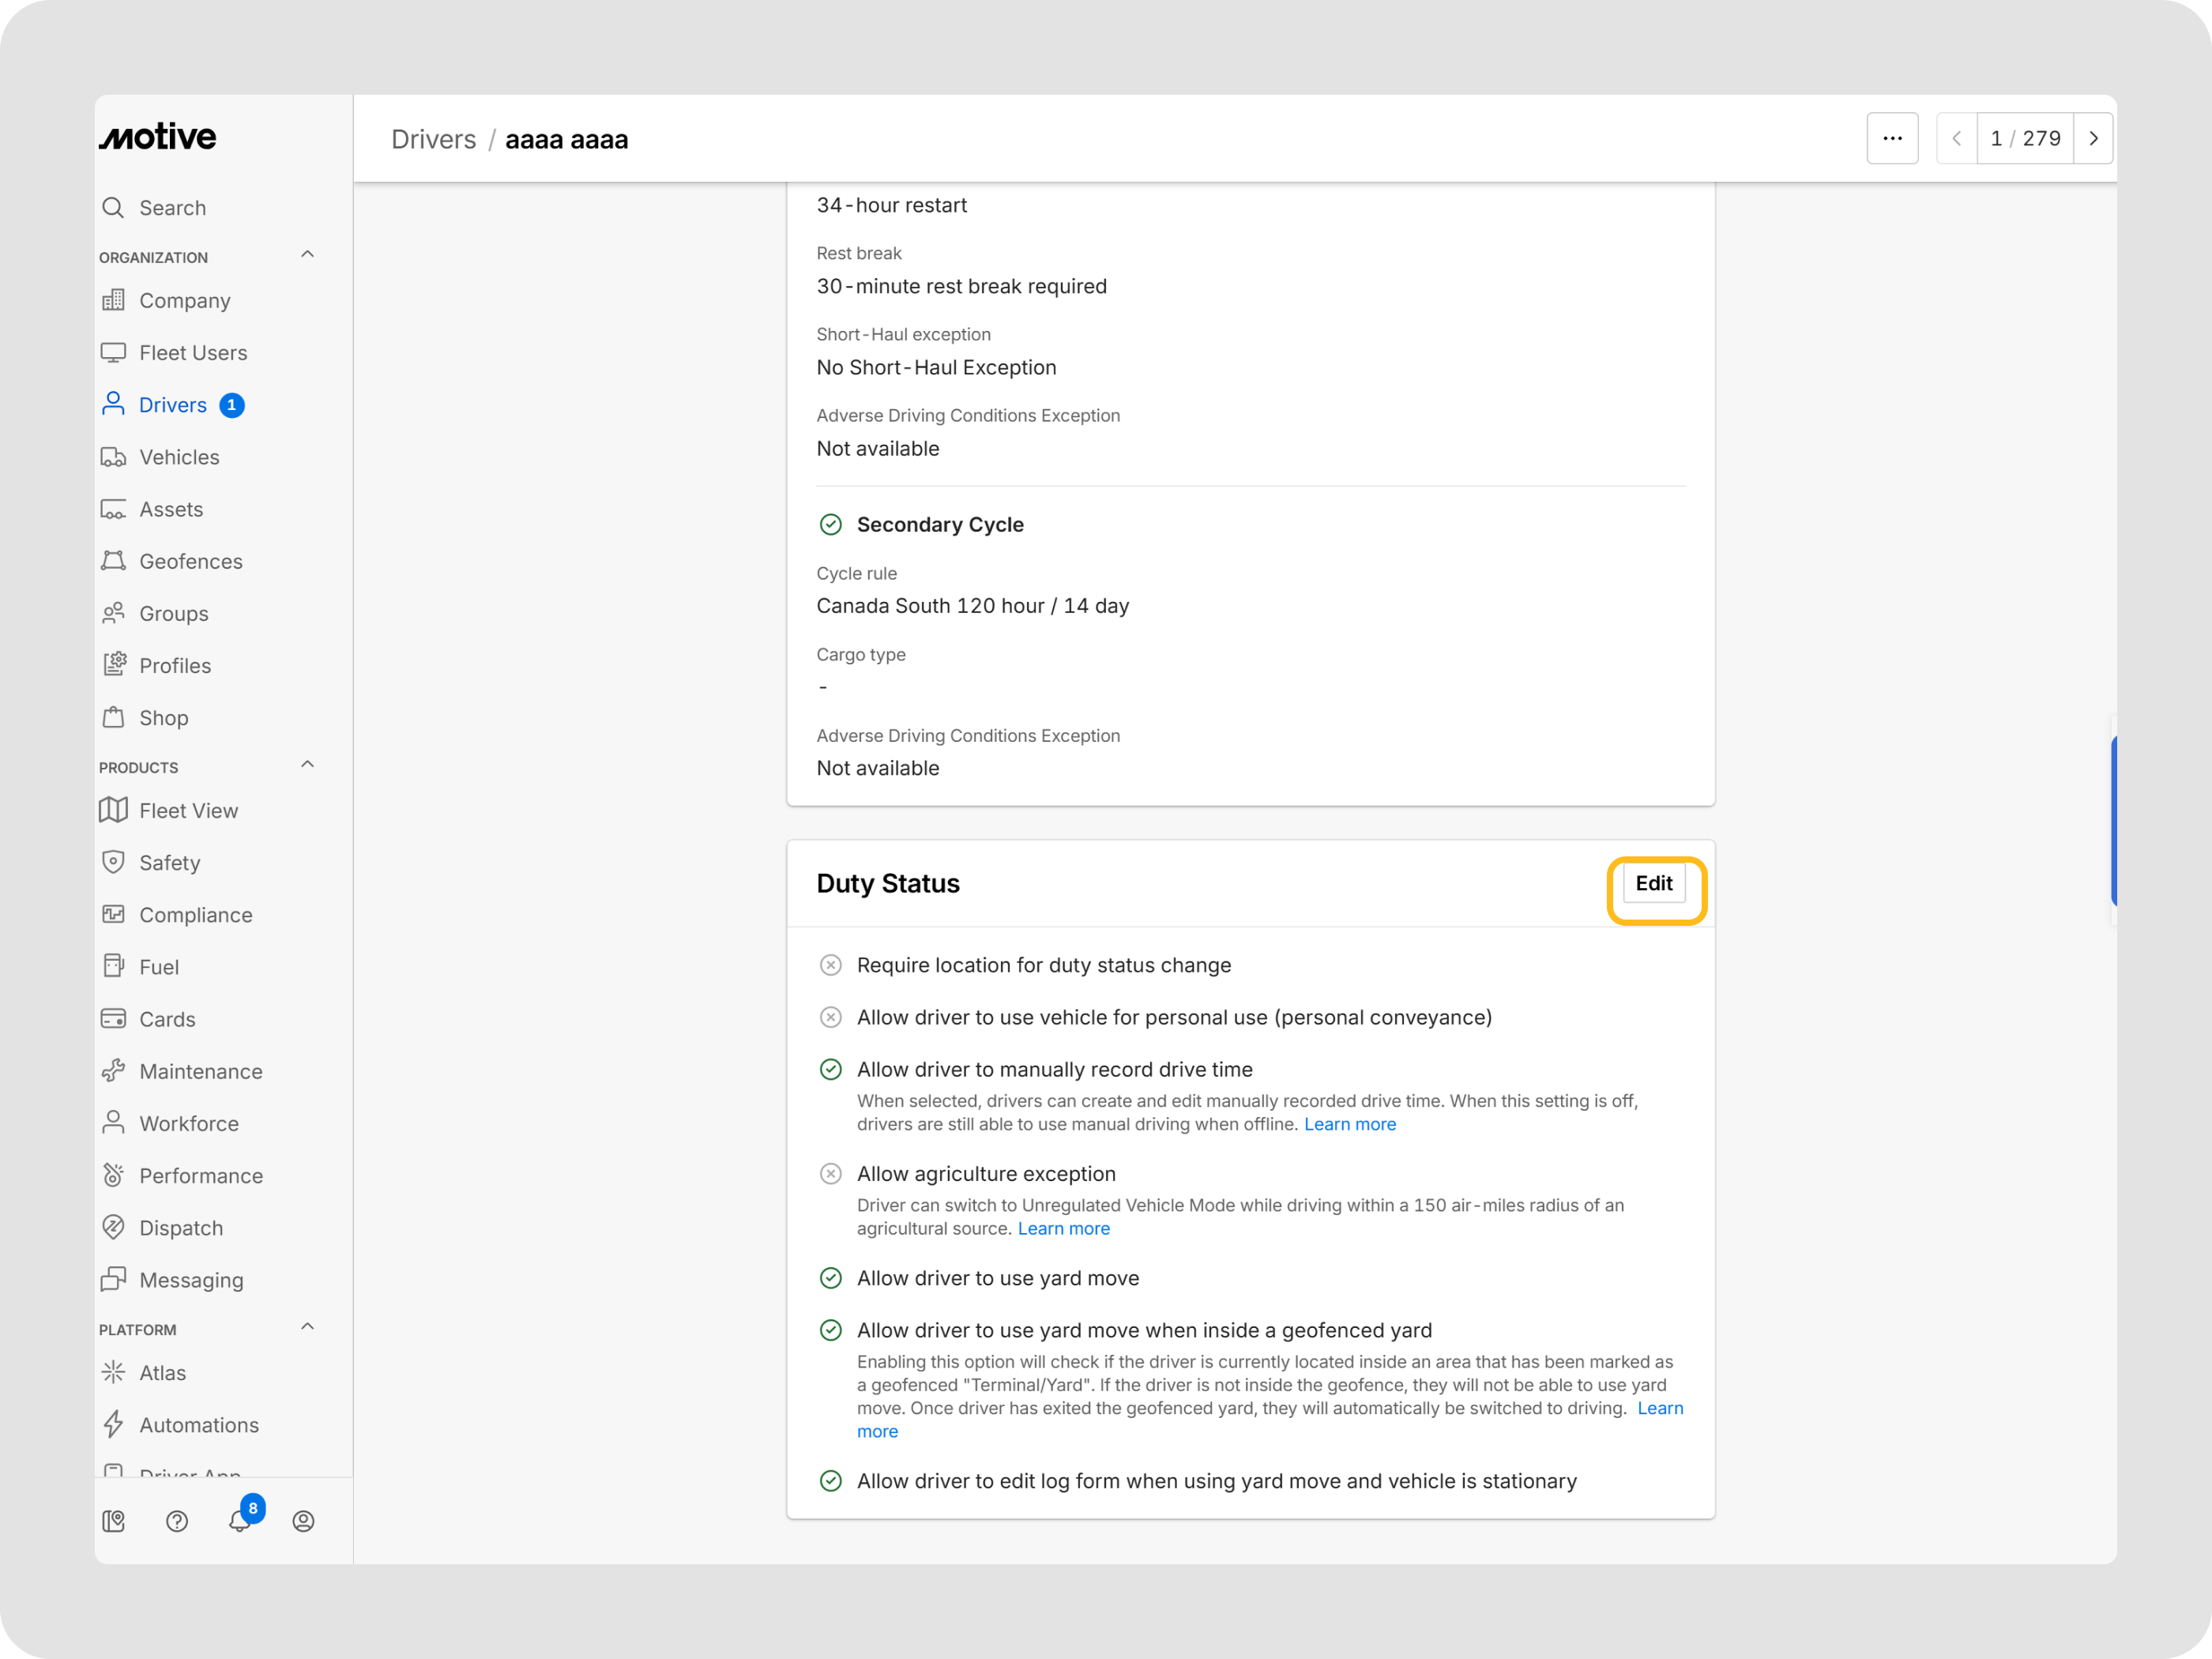2212x1659 pixels.
Task: Open Learn more for manual drive time
Action: 1350,1124
